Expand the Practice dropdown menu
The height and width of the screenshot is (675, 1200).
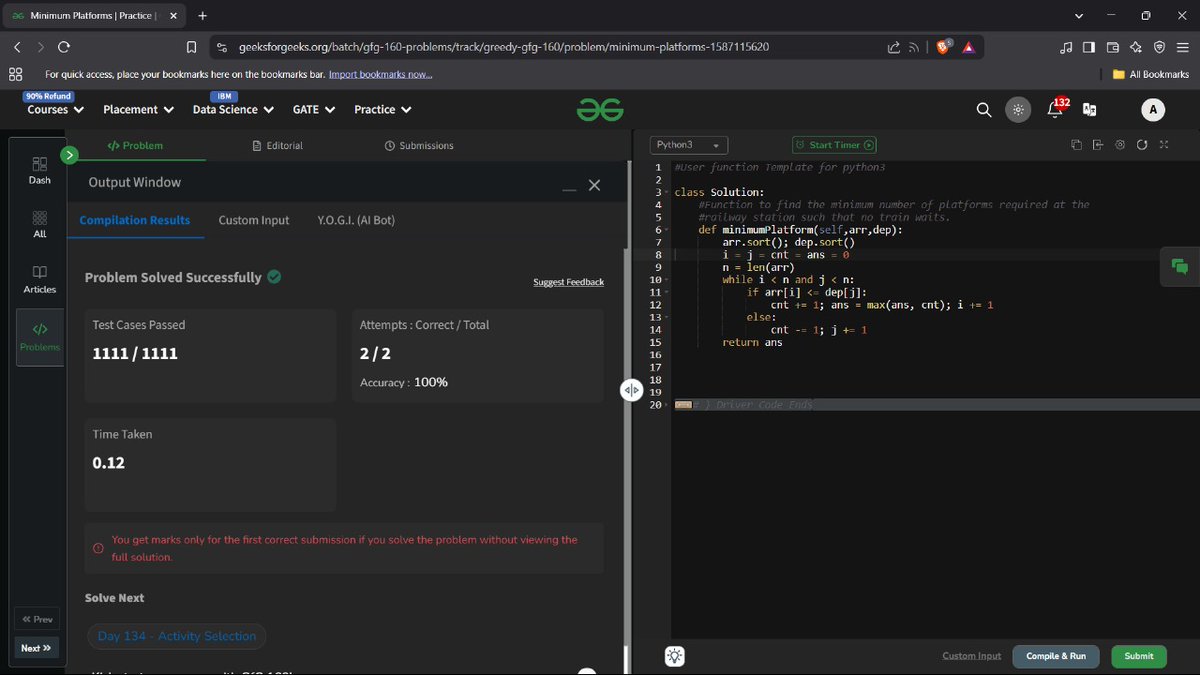click(383, 110)
